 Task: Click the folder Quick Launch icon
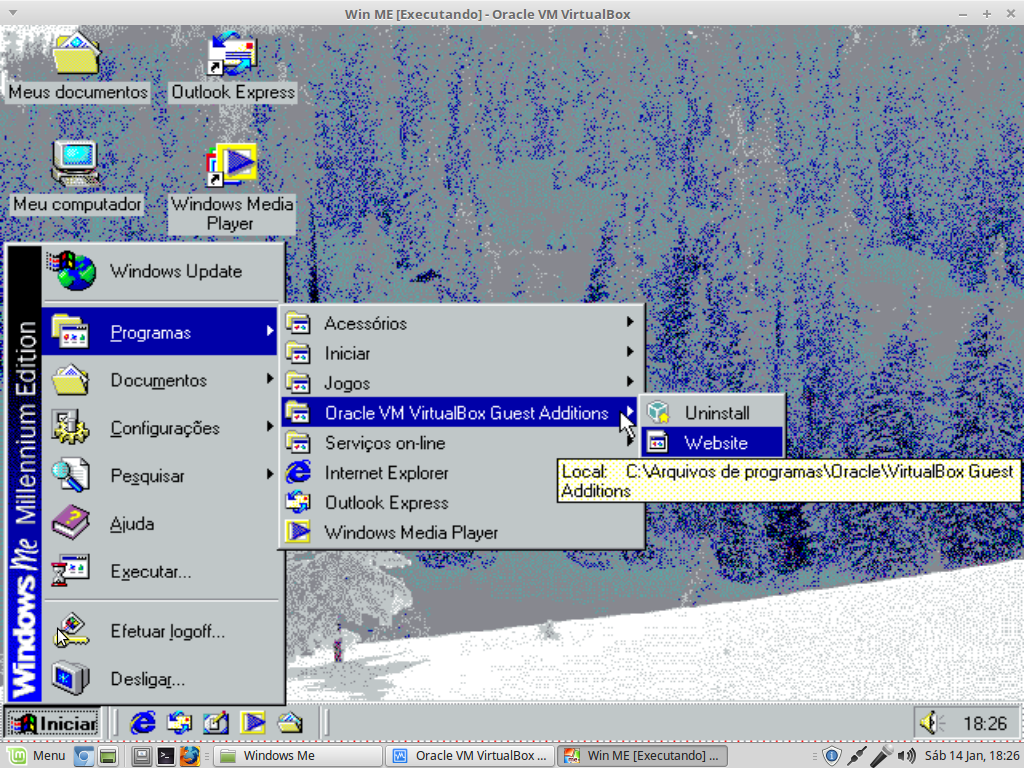290,723
